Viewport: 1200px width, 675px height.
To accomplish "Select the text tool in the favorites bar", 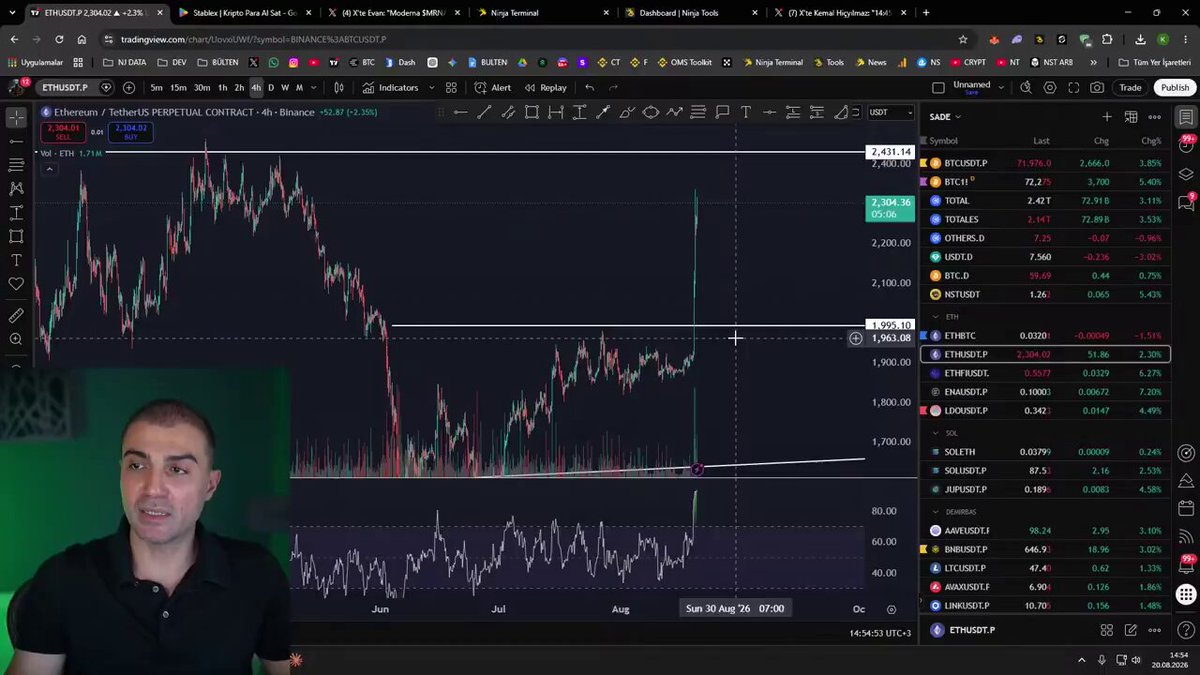I will [x=746, y=112].
